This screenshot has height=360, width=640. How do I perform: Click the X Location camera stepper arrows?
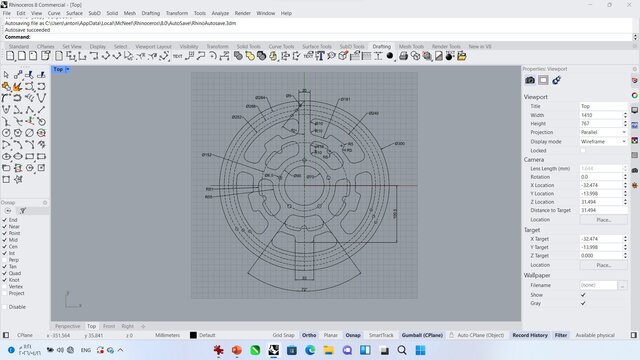625,185
